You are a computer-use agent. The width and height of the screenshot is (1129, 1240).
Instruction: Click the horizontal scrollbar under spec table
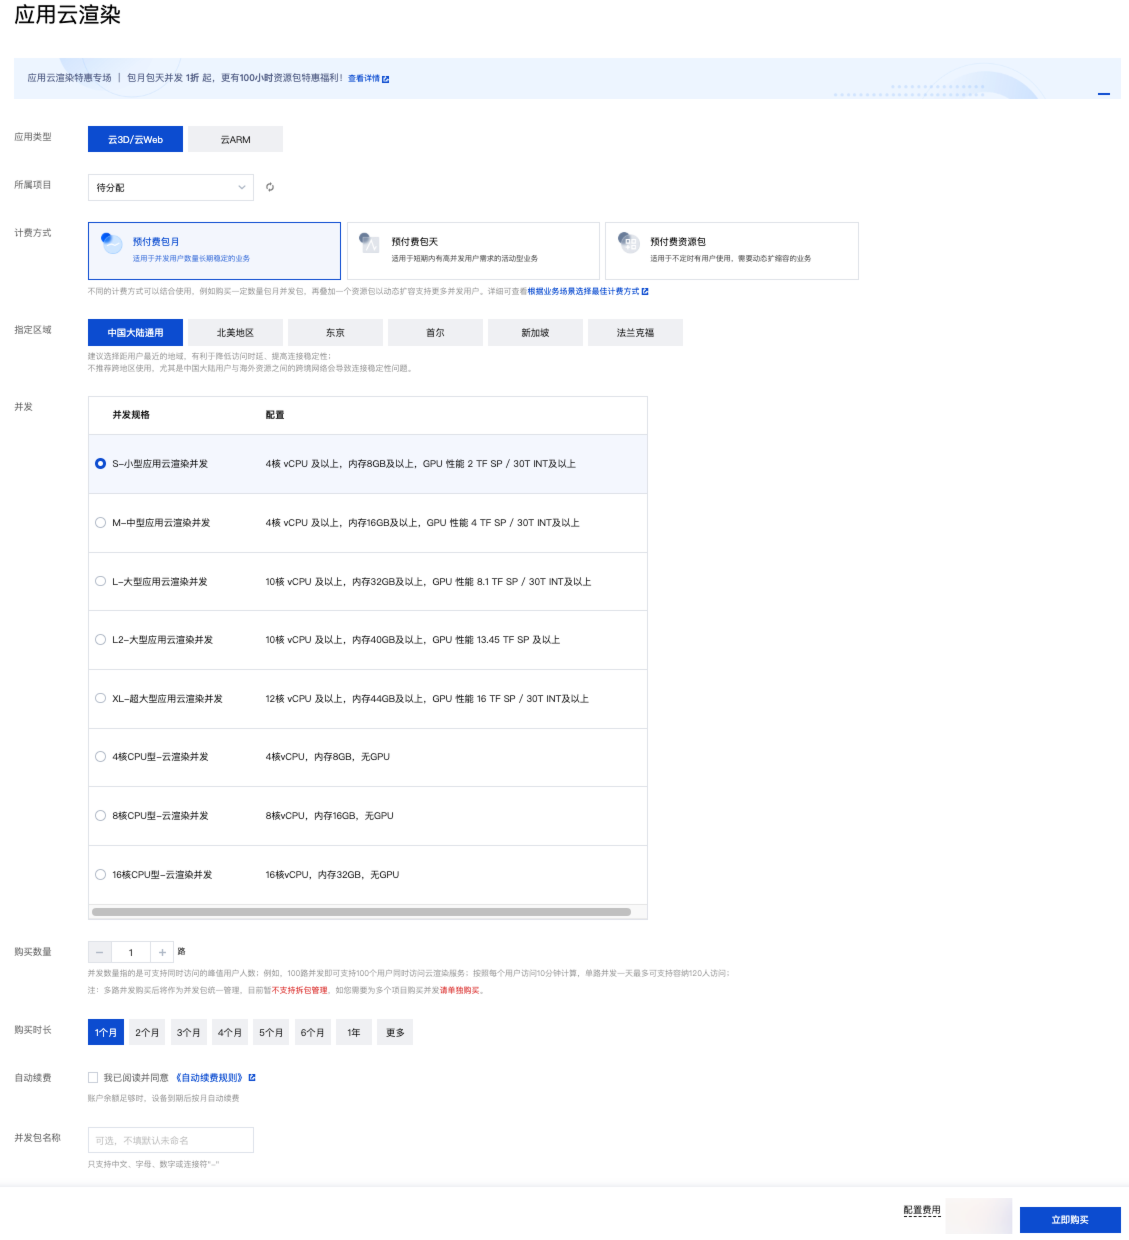(361, 912)
